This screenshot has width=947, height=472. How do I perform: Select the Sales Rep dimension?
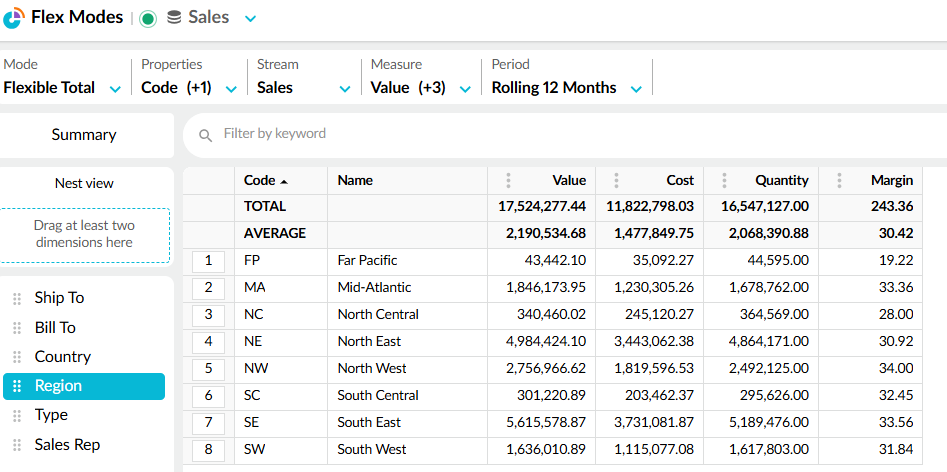67,445
